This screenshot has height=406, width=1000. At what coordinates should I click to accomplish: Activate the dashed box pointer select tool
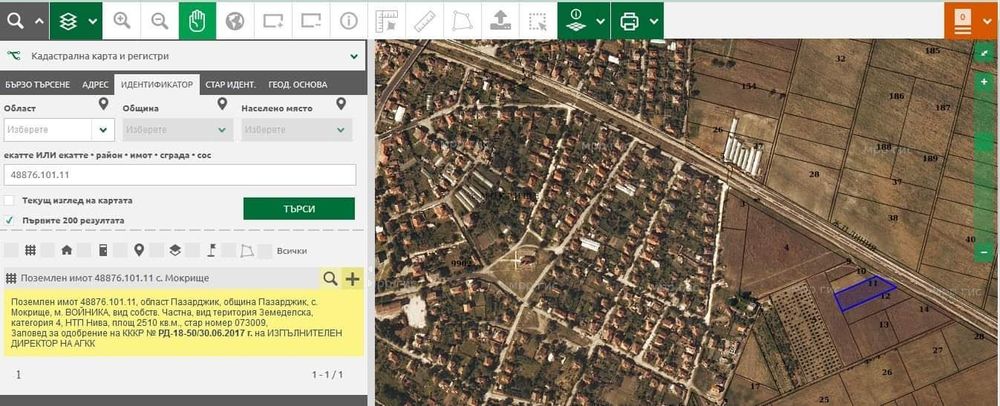[538, 21]
